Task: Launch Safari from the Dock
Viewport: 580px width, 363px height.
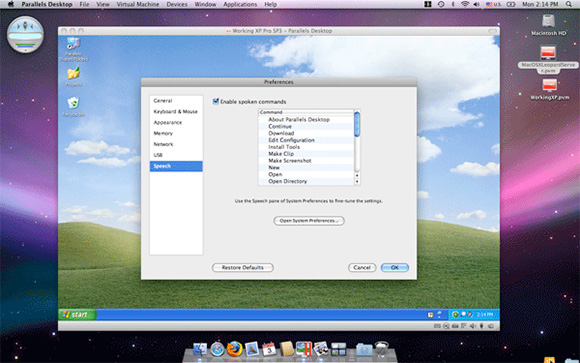Action: 217,349
